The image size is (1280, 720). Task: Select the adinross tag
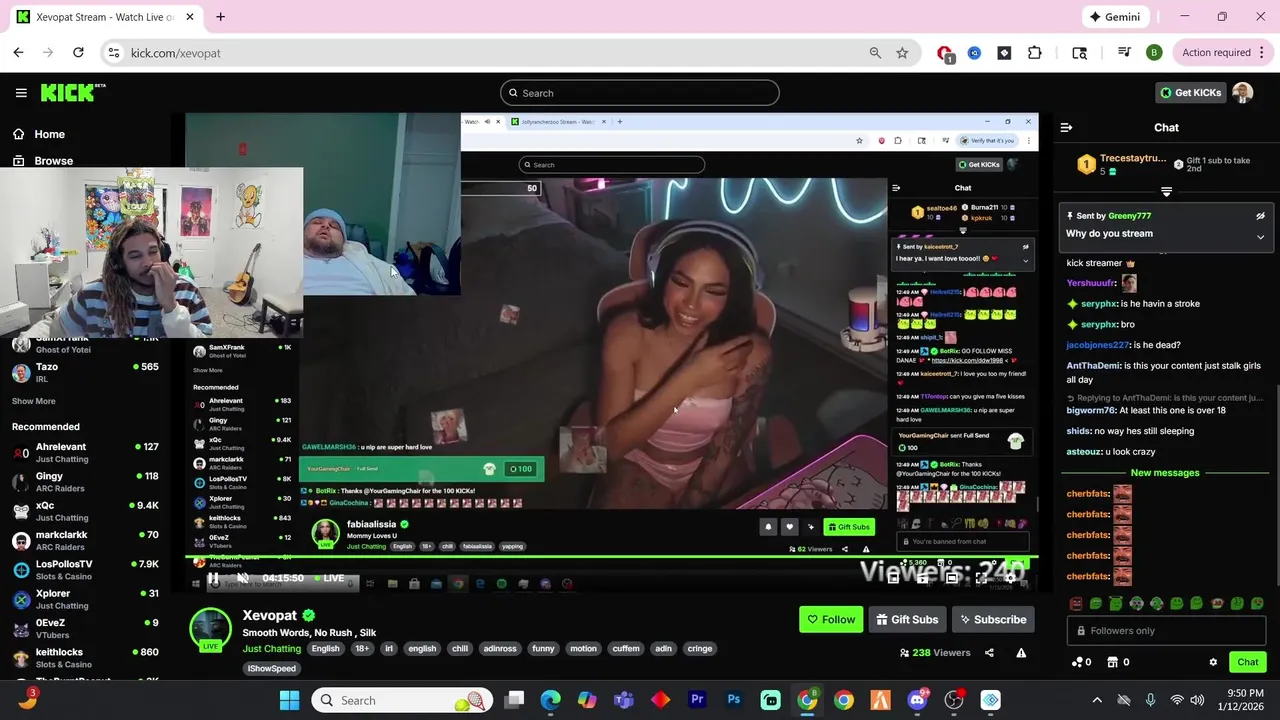(500, 648)
